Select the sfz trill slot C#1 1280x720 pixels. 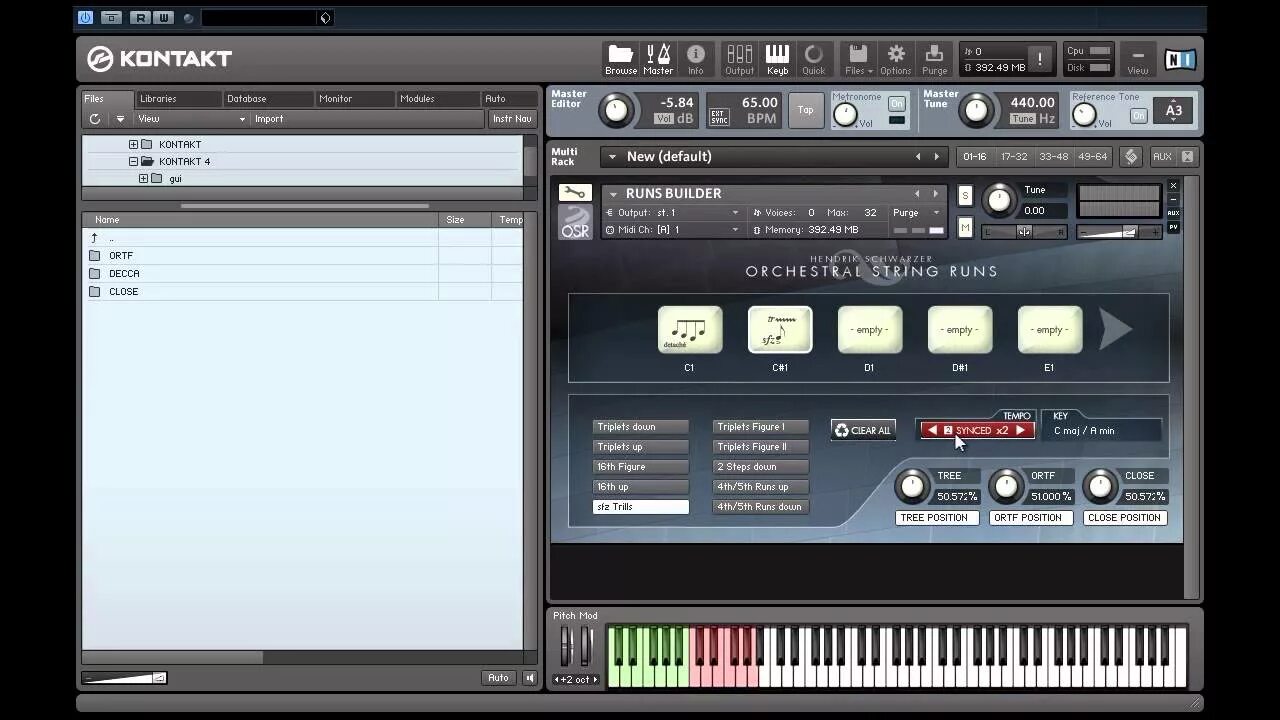pyautogui.click(x=780, y=330)
